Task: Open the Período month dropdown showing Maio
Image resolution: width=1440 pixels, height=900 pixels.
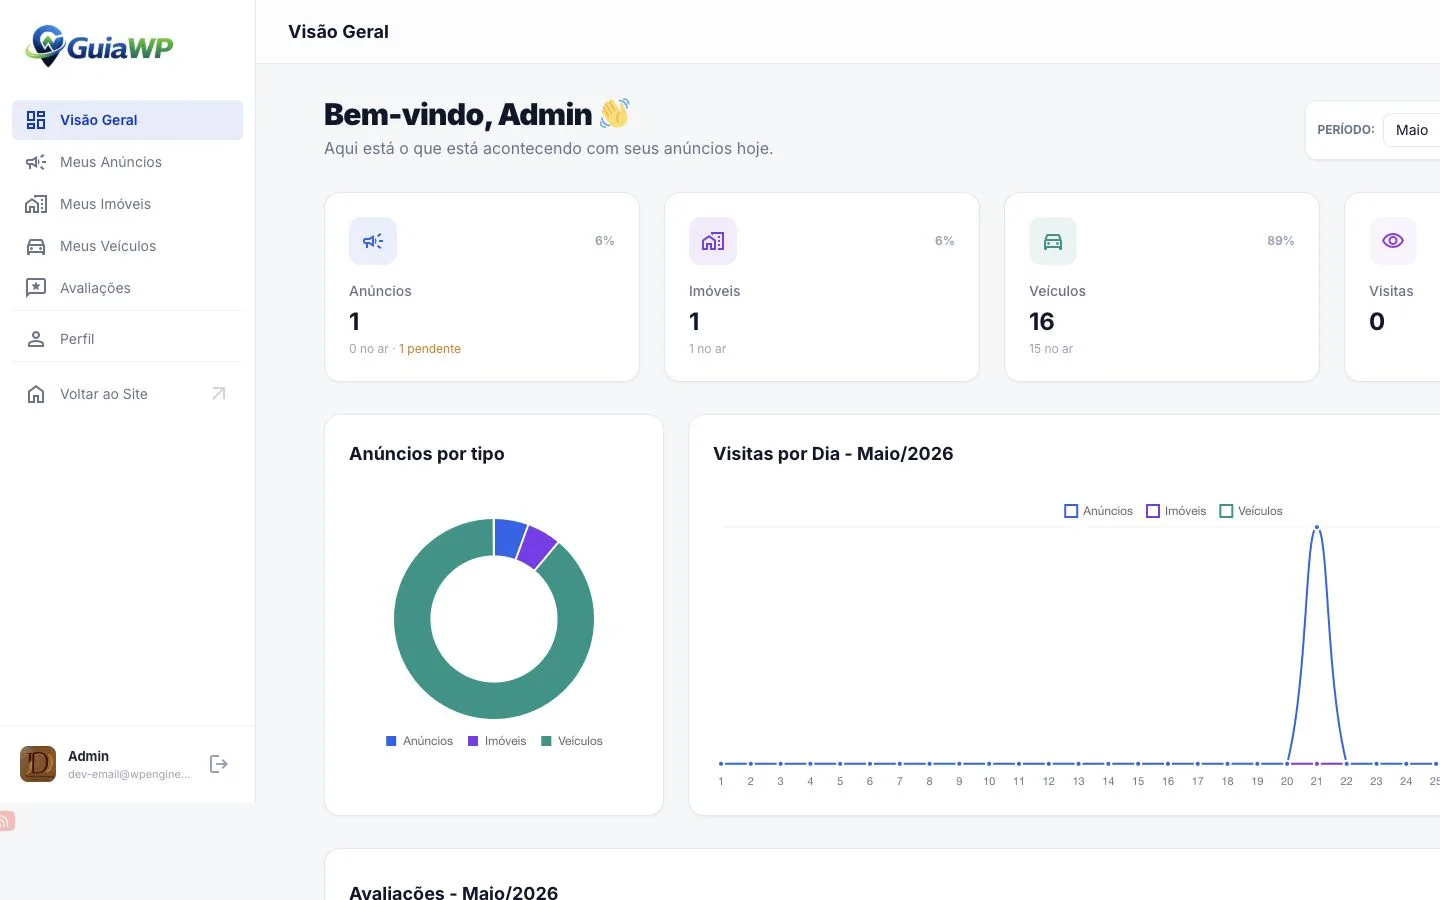Action: (1412, 130)
